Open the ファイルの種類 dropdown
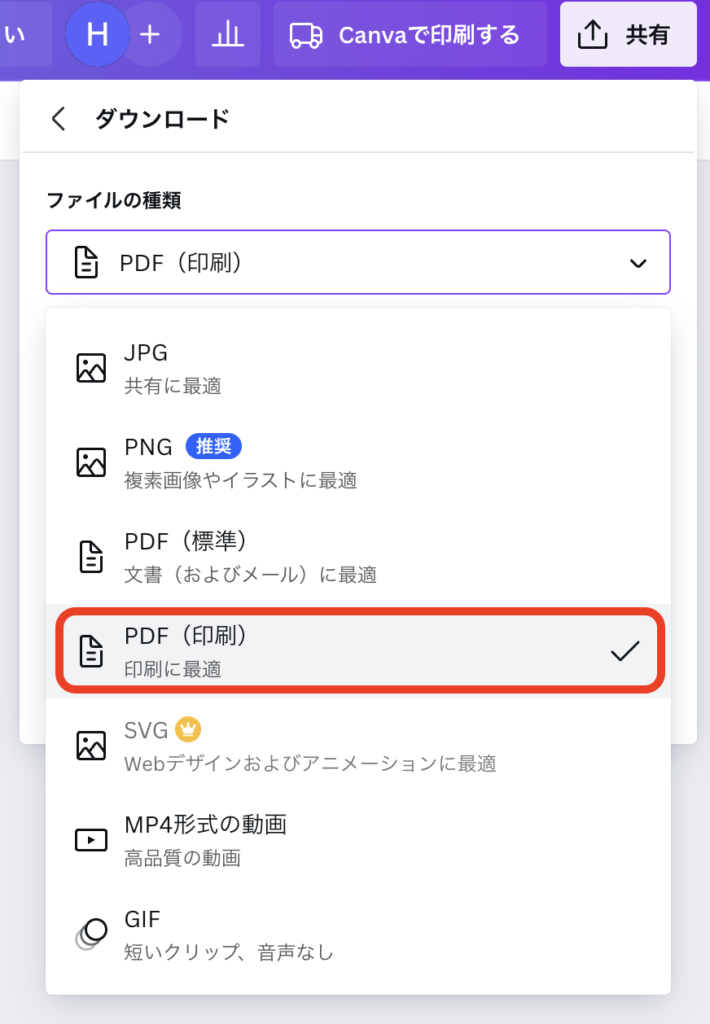Screen dimensions: 710x1024 pos(357,263)
